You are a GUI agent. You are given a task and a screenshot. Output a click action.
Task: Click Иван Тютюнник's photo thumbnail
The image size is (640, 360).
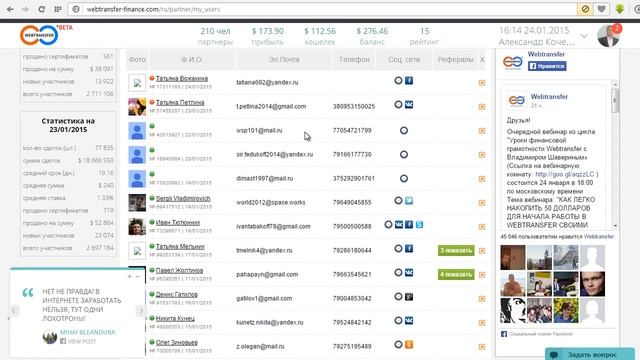tap(137, 227)
